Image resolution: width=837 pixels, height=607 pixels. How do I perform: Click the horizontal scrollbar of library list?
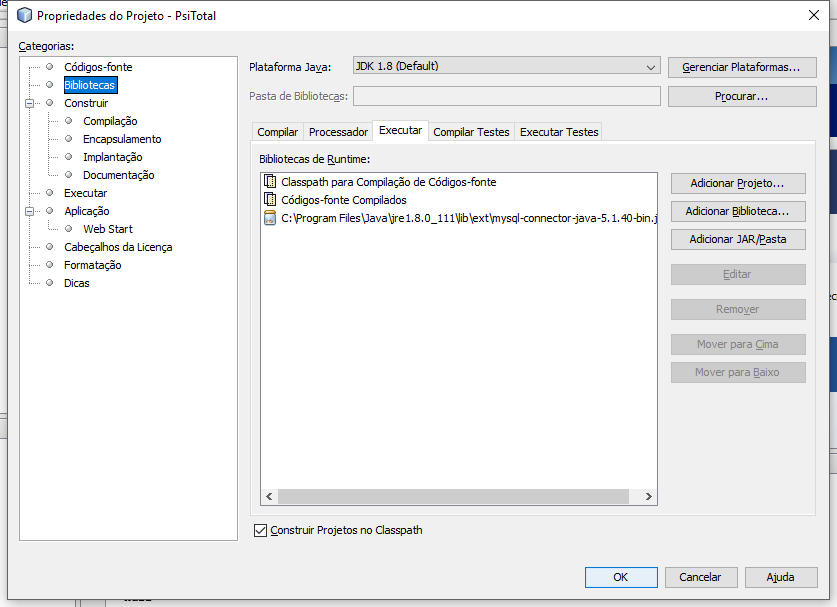pyautogui.click(x=453, y=496)
